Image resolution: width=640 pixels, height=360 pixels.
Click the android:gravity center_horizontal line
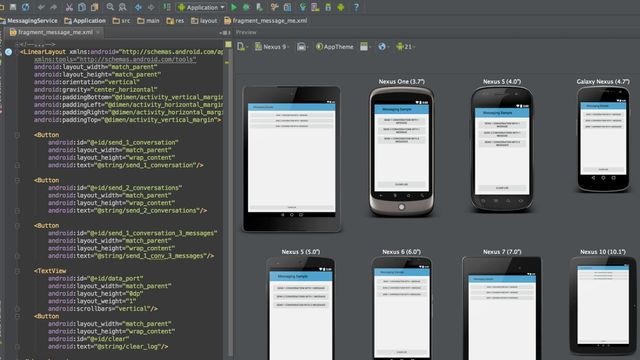(96, 89)
